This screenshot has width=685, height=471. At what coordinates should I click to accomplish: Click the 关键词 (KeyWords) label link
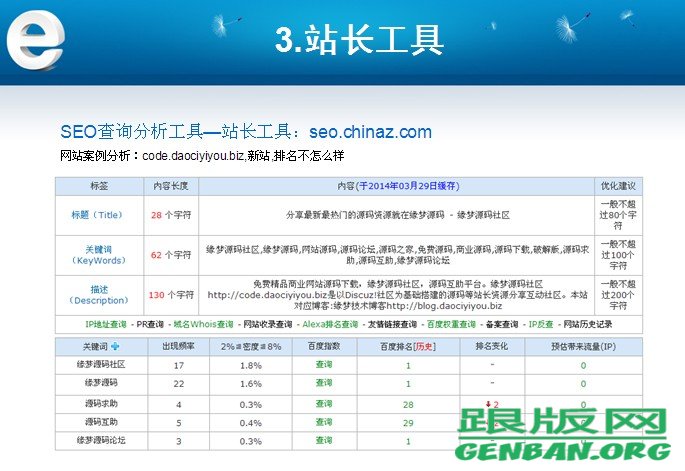[x=98, y=255]
